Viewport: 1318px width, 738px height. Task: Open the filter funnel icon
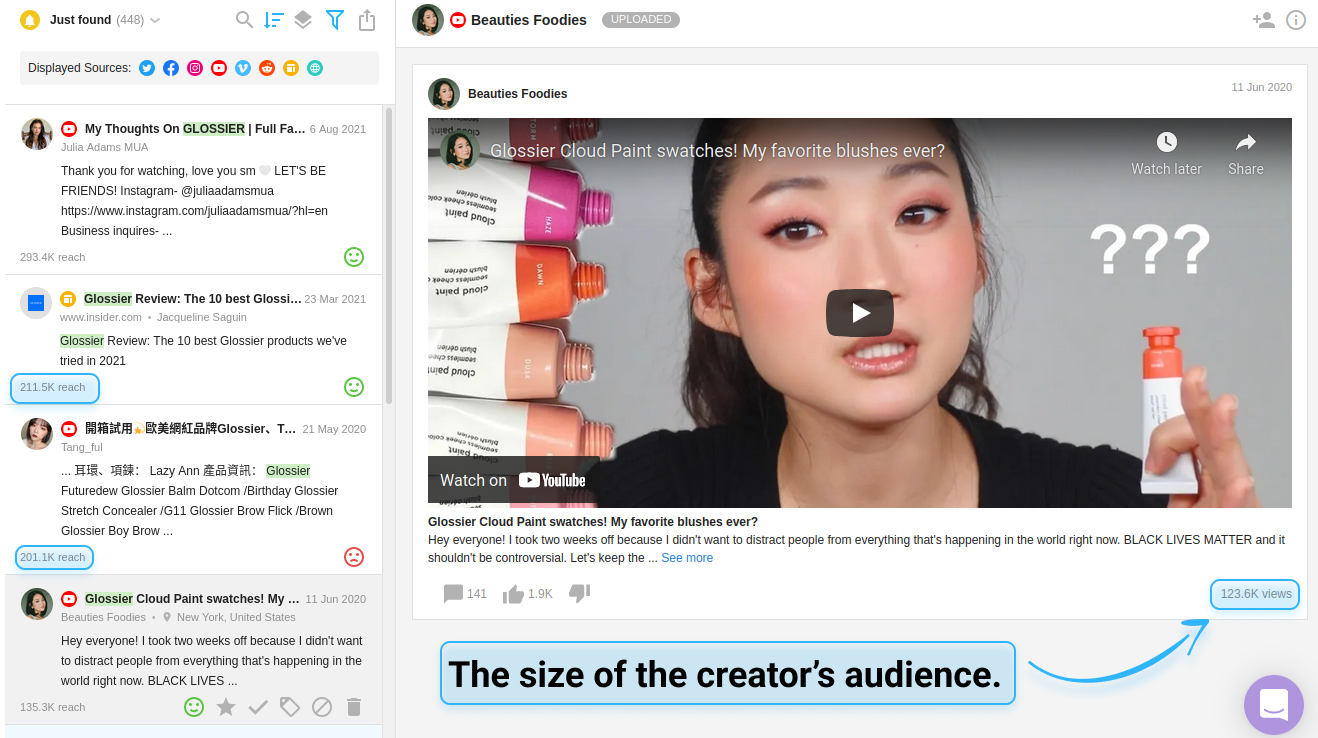(335, 19)
